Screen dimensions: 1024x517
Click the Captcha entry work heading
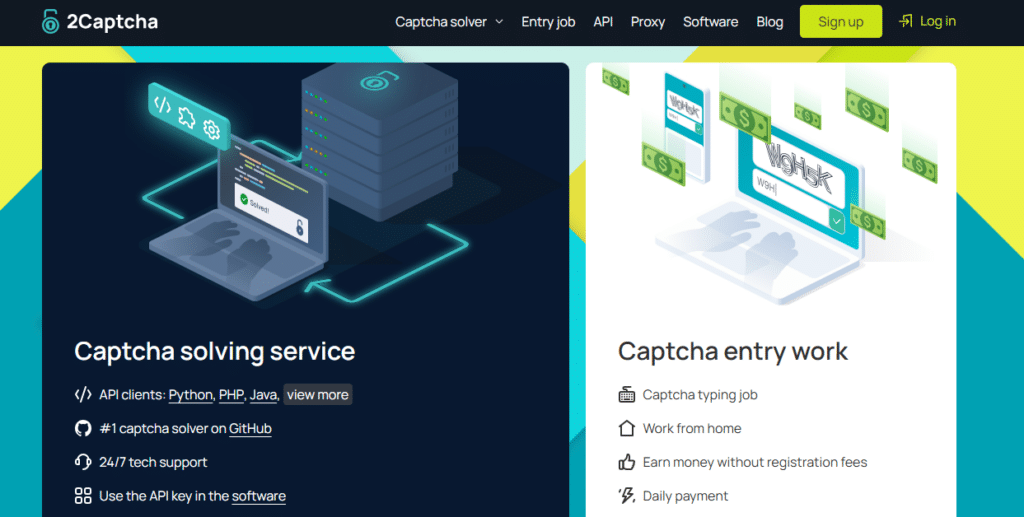(733, 351)
